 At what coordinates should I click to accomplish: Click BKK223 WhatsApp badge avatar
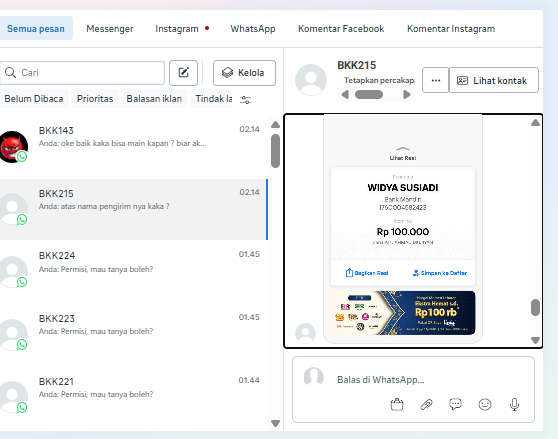(13, 334)
